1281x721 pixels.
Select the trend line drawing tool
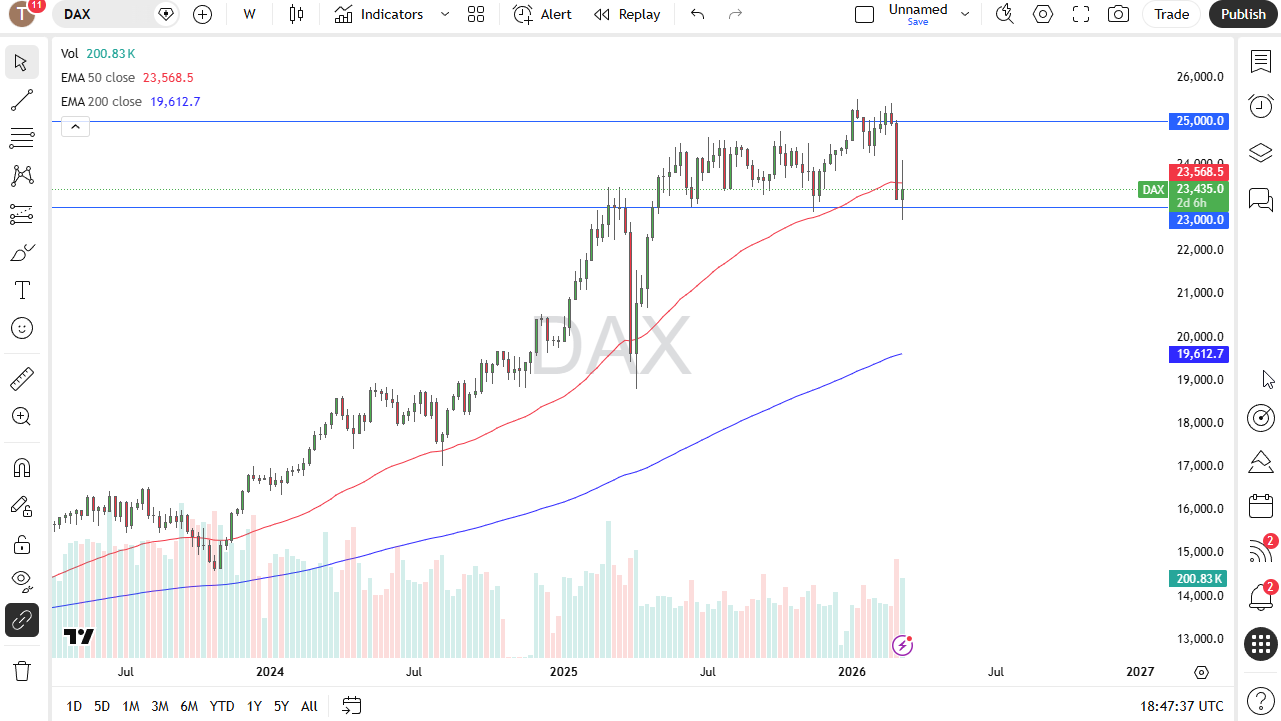click(x=21, y=100)
